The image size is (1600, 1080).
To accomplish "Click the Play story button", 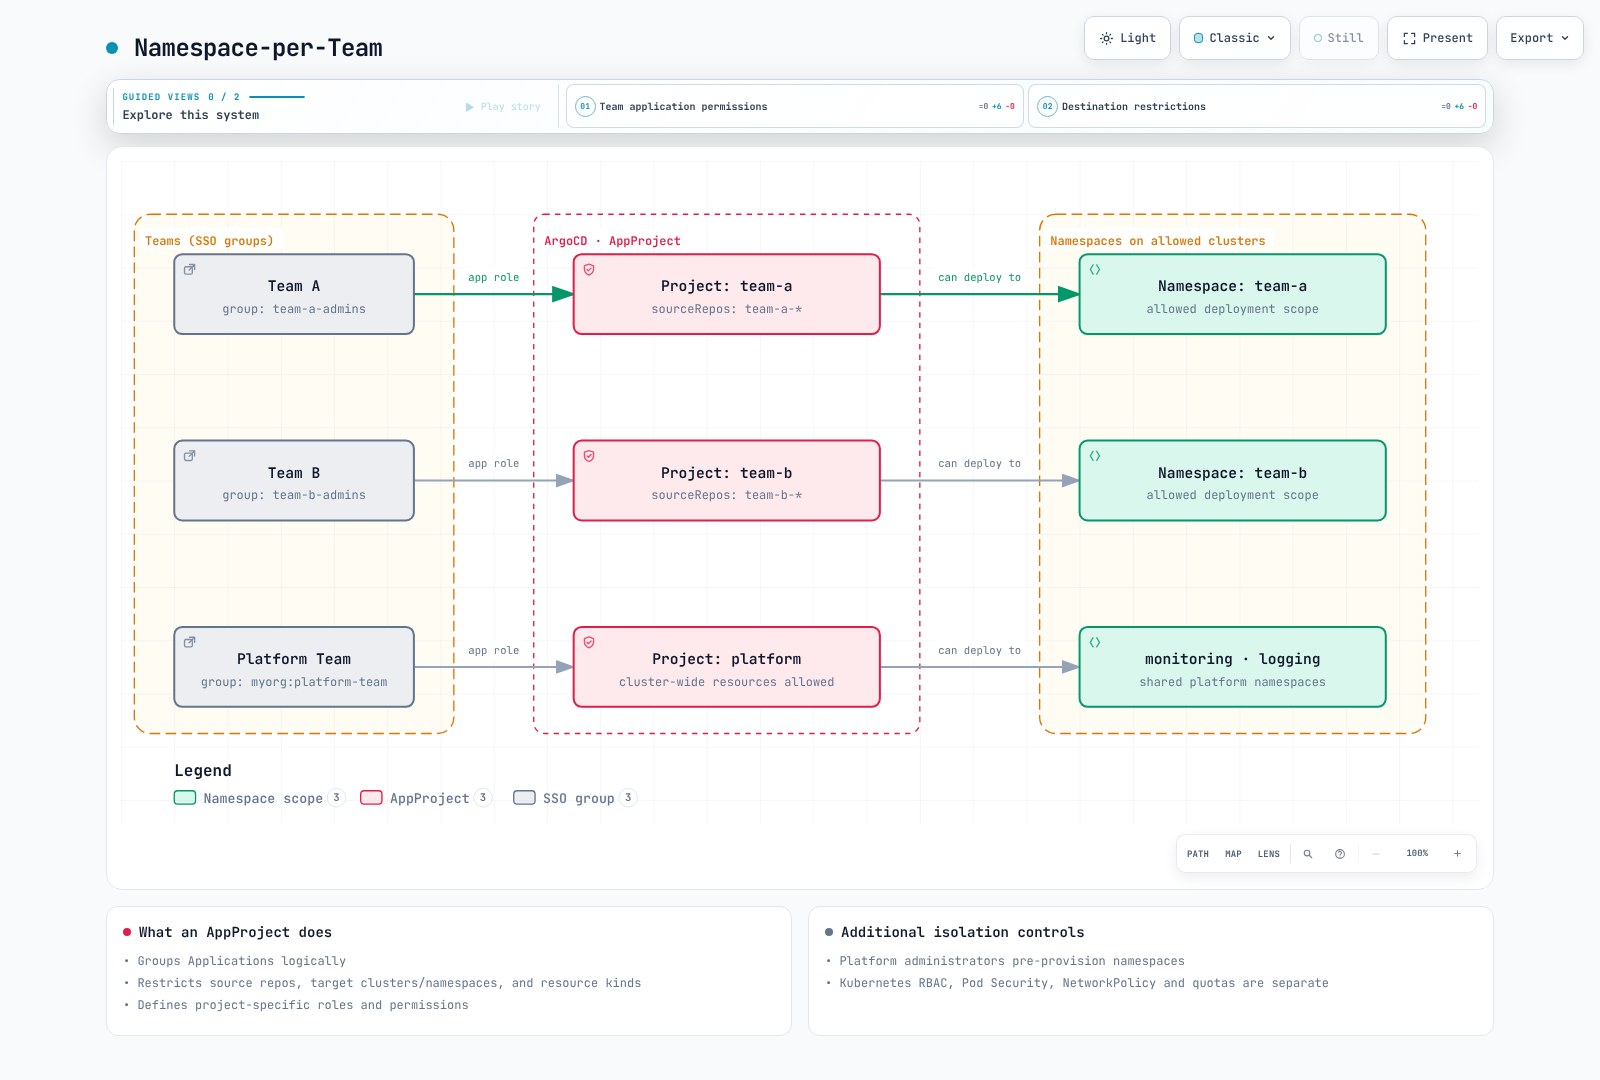I will [503, 107].
